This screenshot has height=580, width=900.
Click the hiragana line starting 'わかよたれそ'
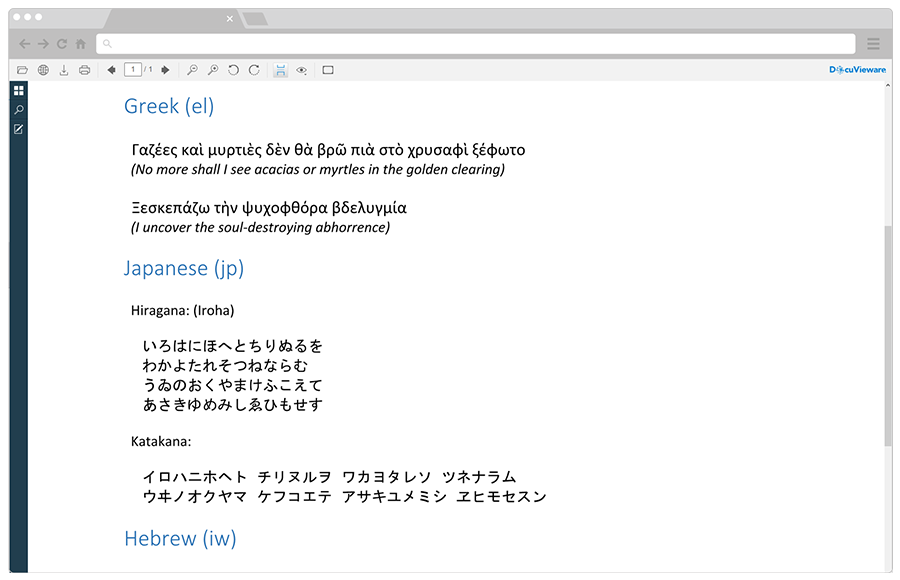[225, 366]
